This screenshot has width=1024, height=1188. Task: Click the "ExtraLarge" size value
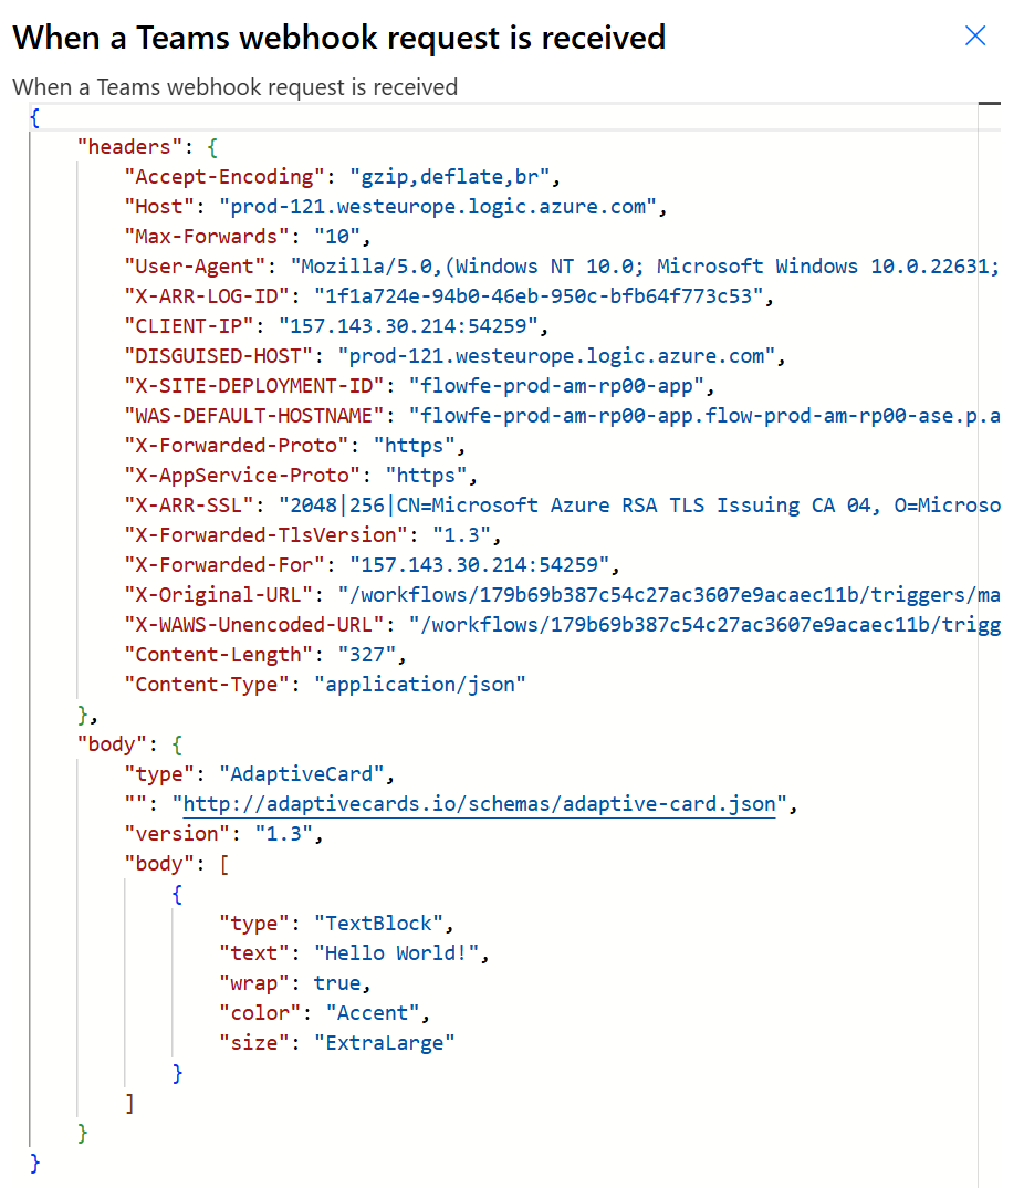pos(385,1043)
